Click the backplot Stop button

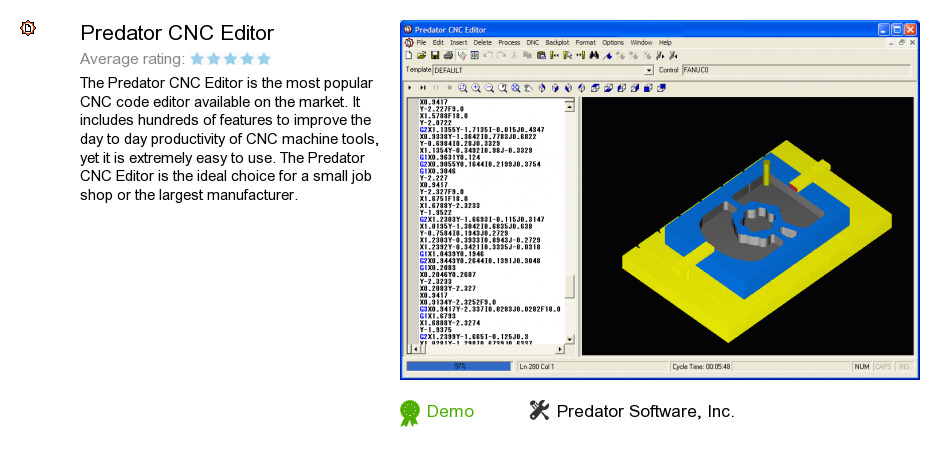click(x=449, y=88)
